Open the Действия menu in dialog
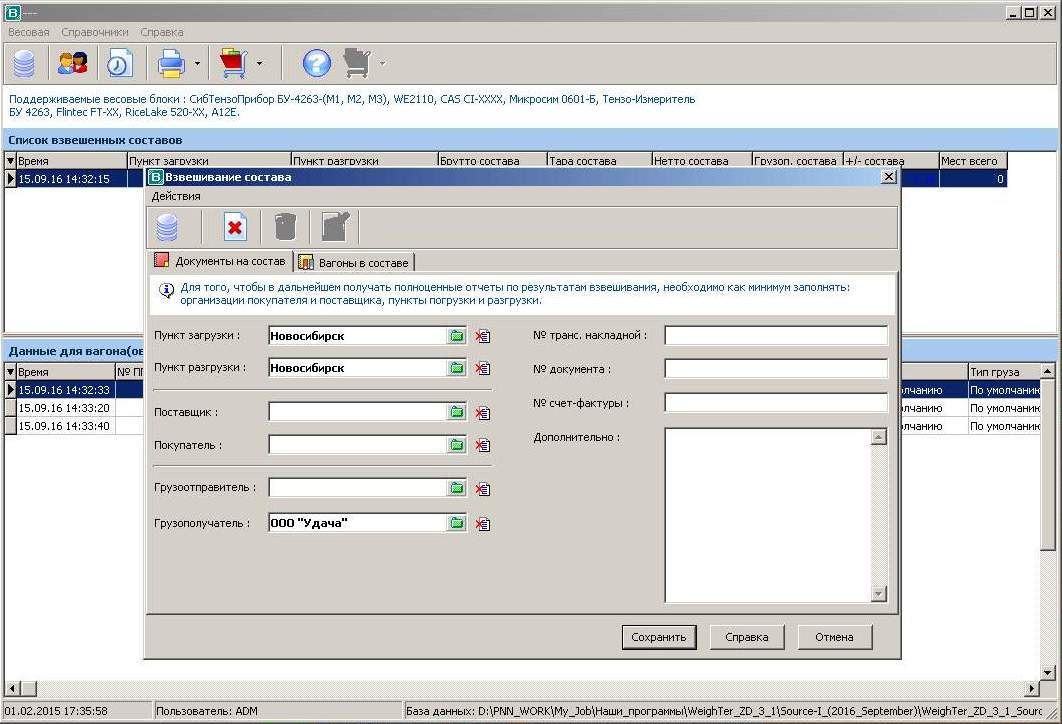Viewport: 1062px width, 724px height. 176,196
